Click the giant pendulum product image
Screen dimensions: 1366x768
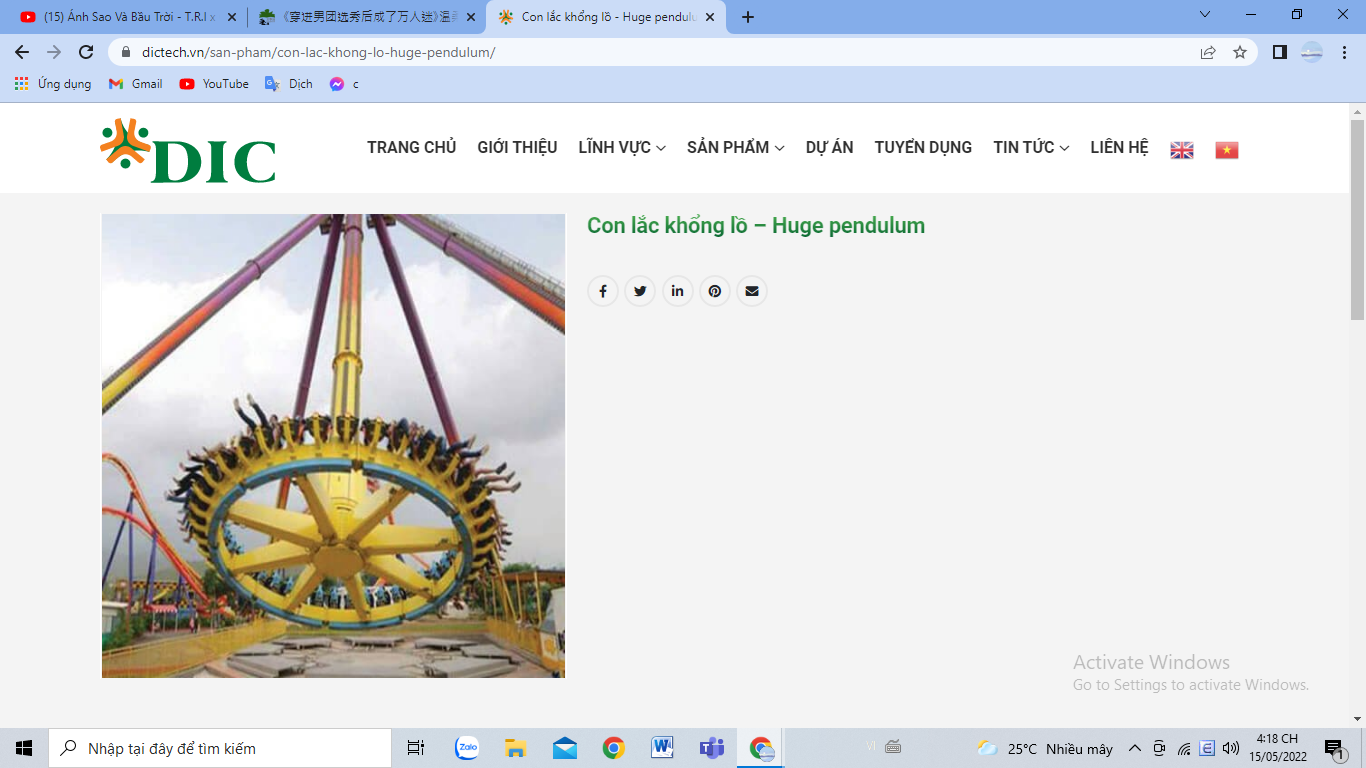pos(333,445)
